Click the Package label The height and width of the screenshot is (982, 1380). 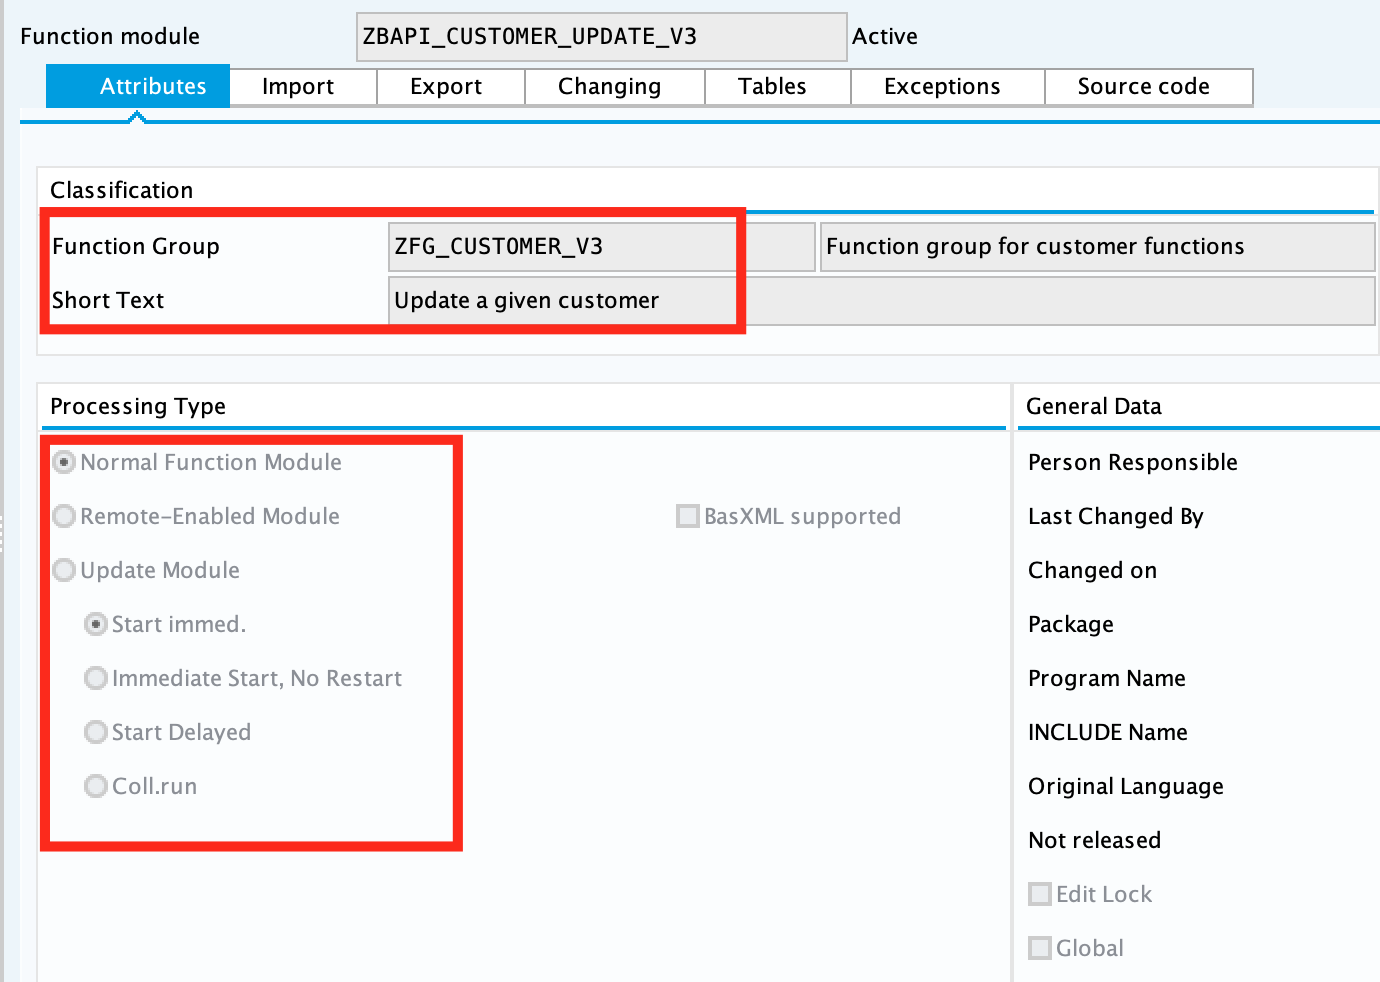pyautogui.click(x=1071, y=624)
